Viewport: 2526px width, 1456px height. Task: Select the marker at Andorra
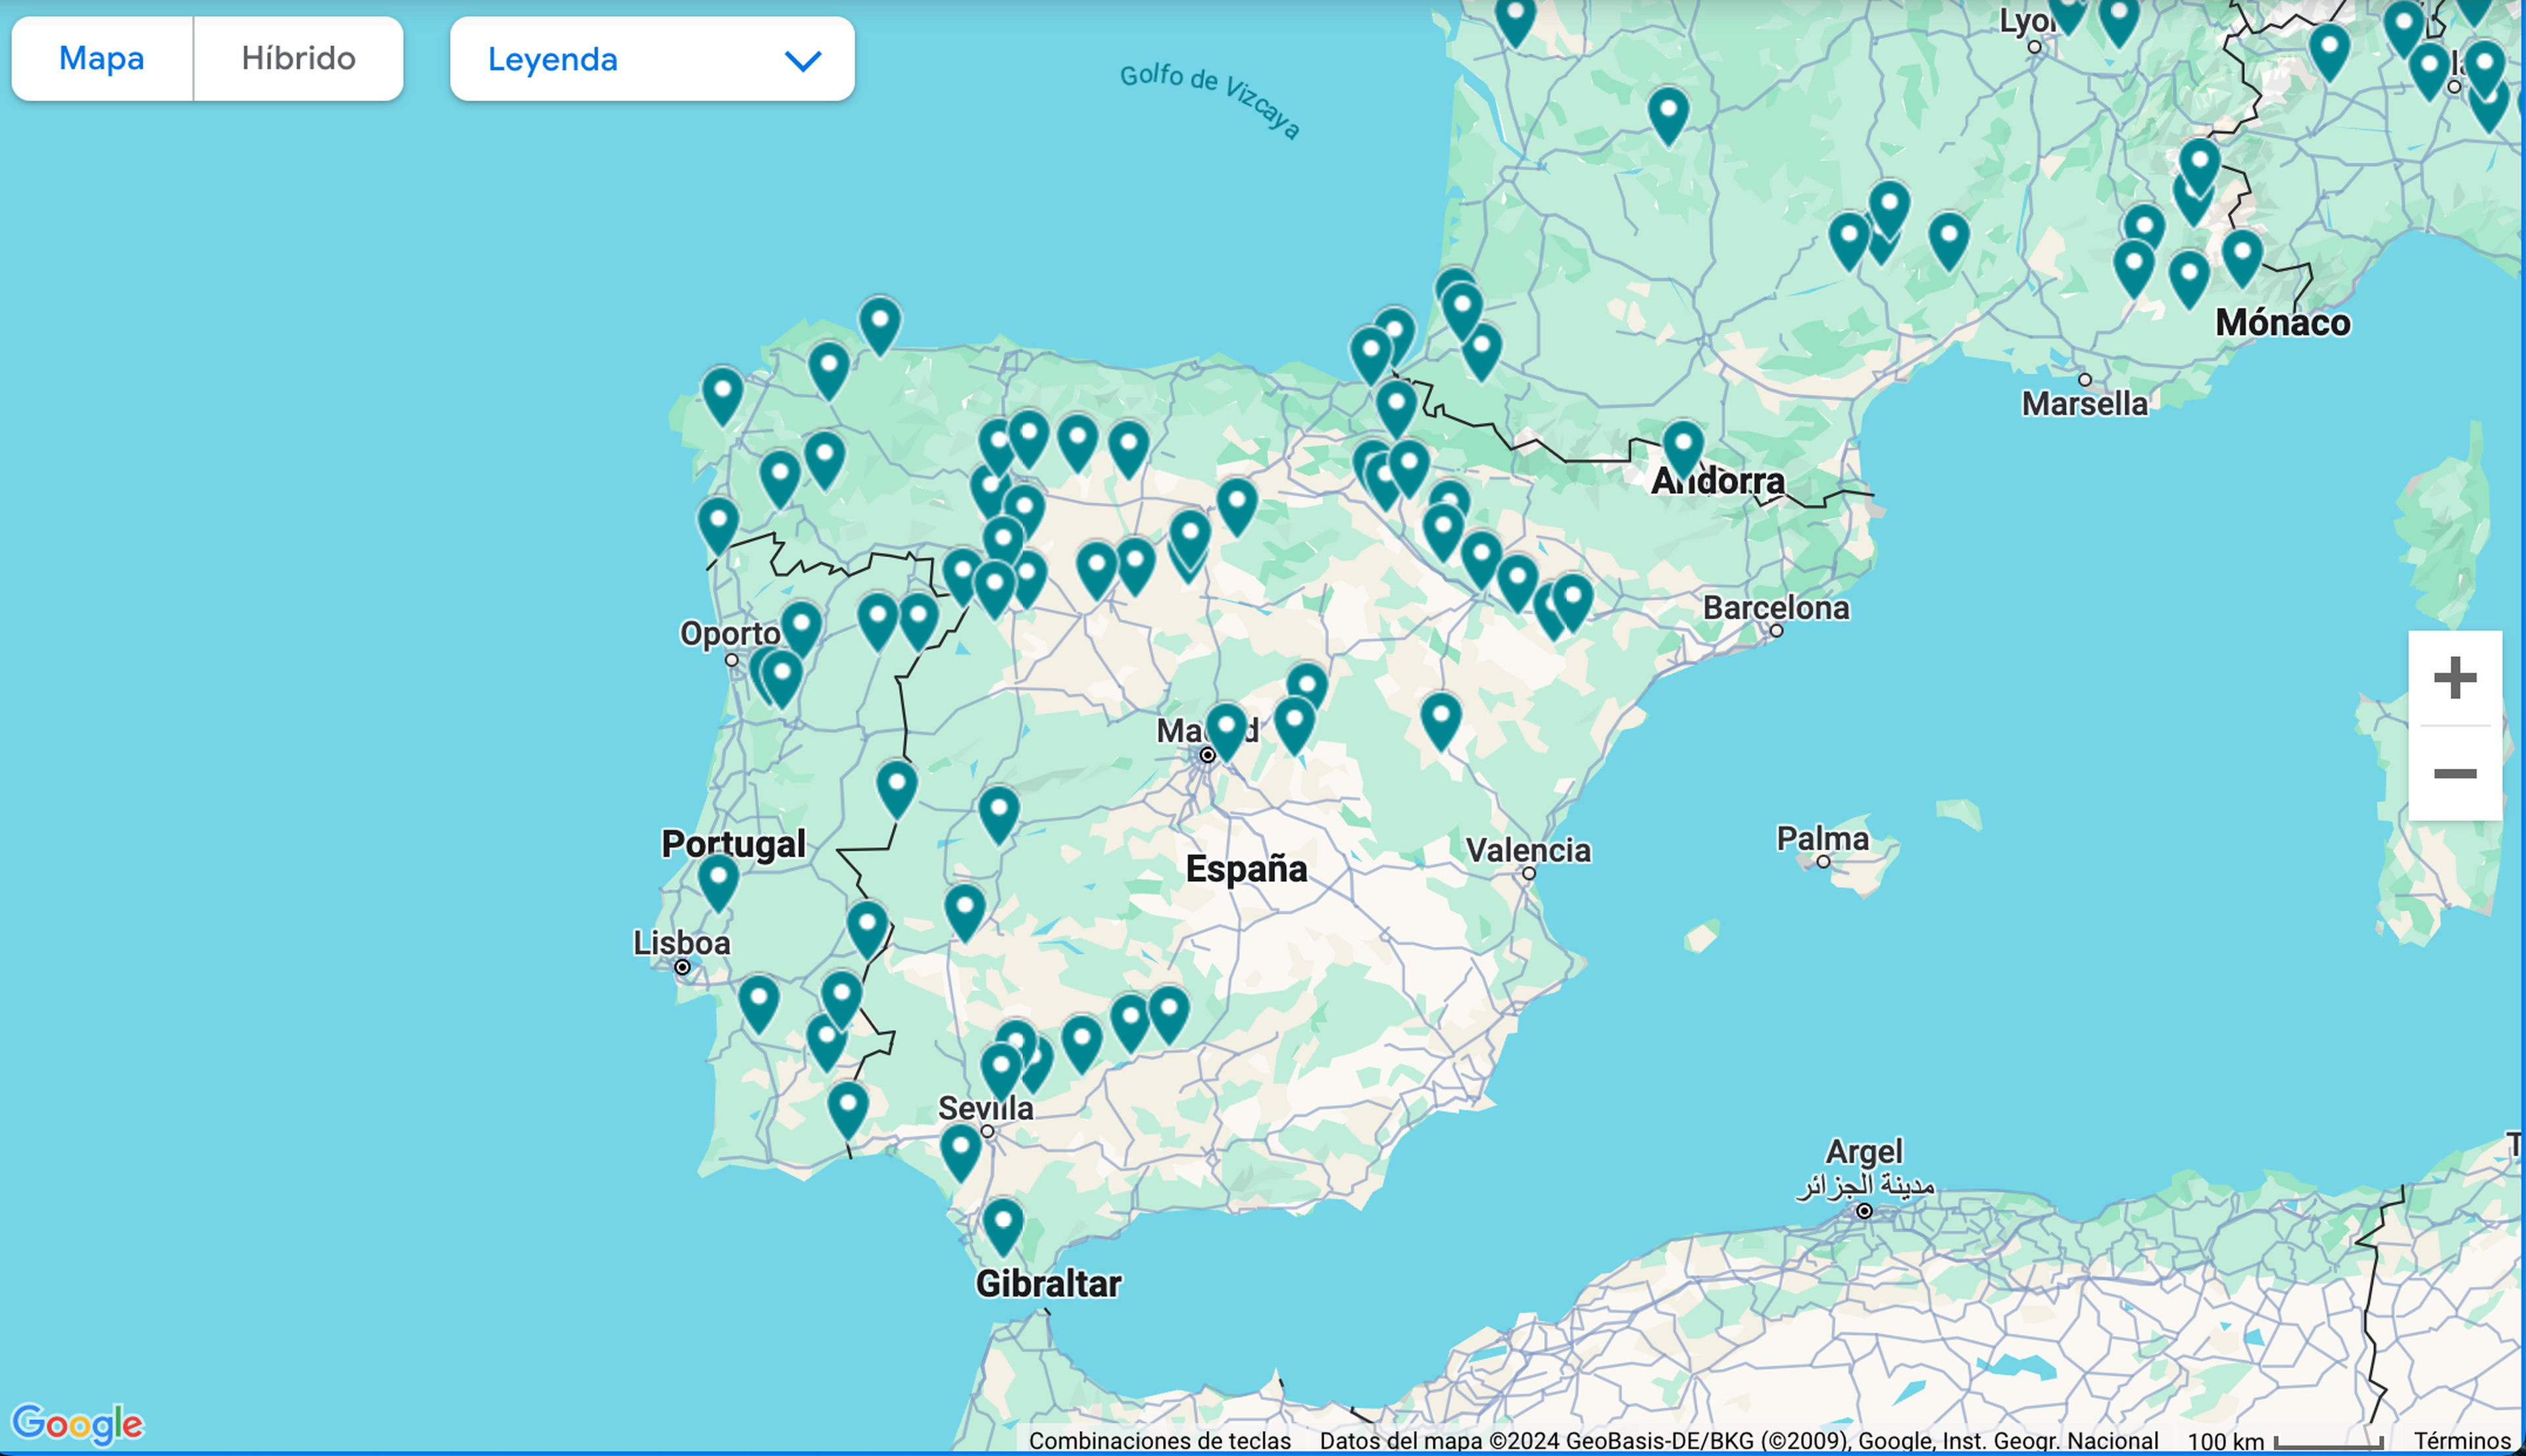click(1683, 447)
